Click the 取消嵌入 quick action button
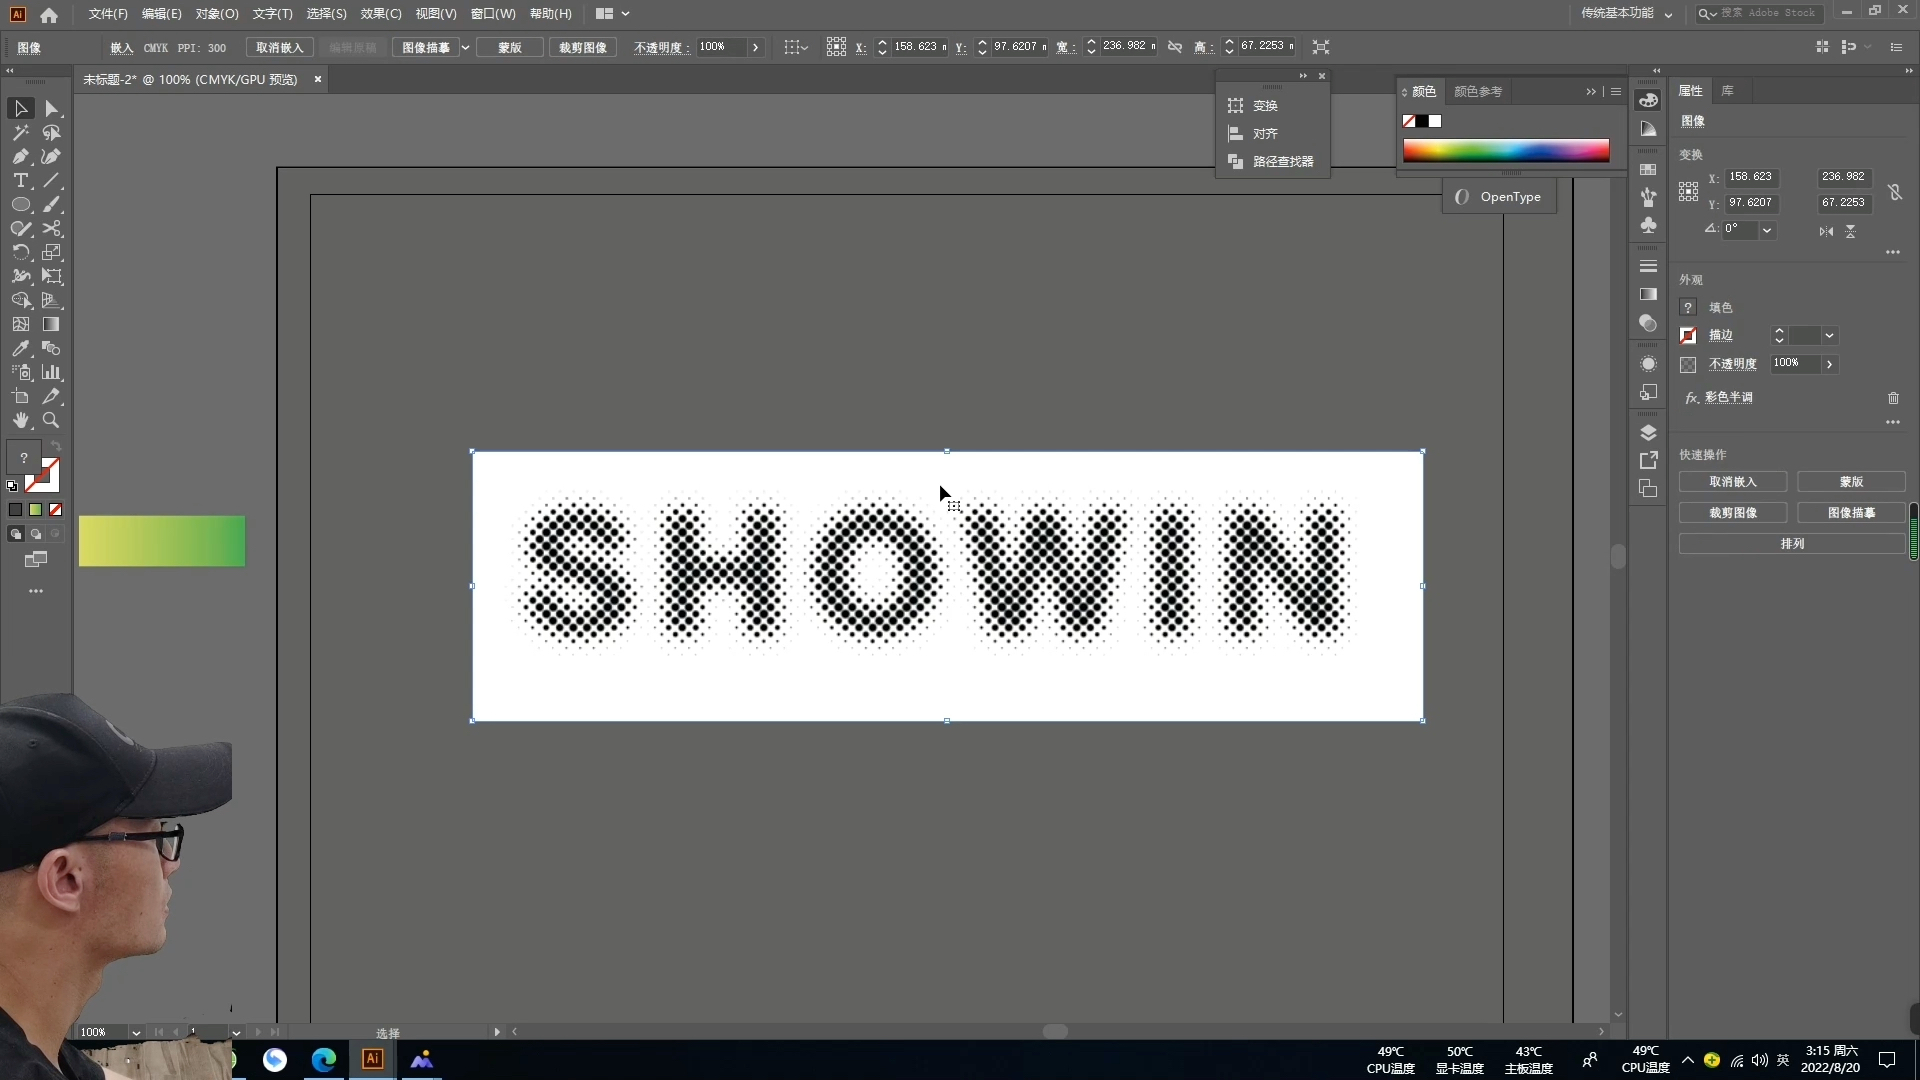This screenshot has width=1920, height=1080. (x=1732, y=482)
